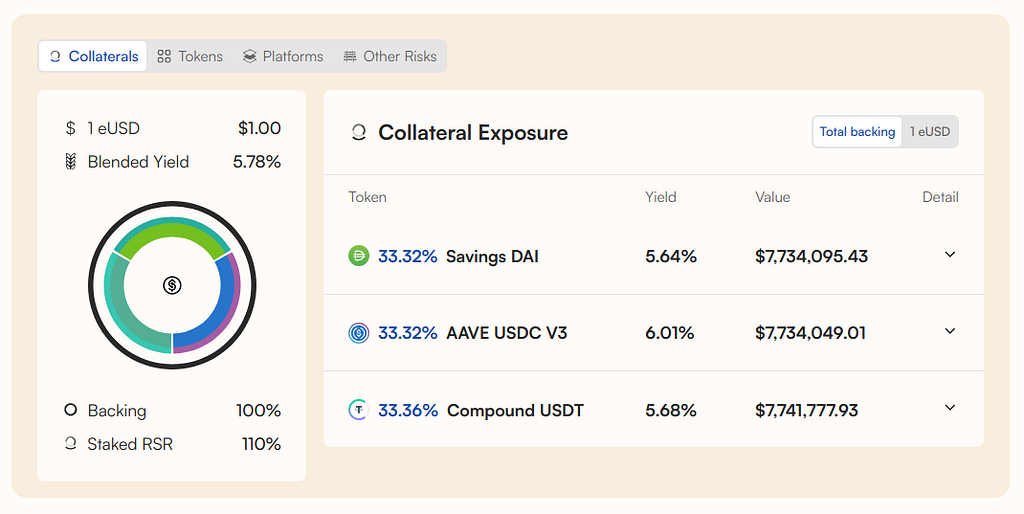Click the 33.36% Compound USDT percentage link
1024x514 pixels.
click(408, 410)
